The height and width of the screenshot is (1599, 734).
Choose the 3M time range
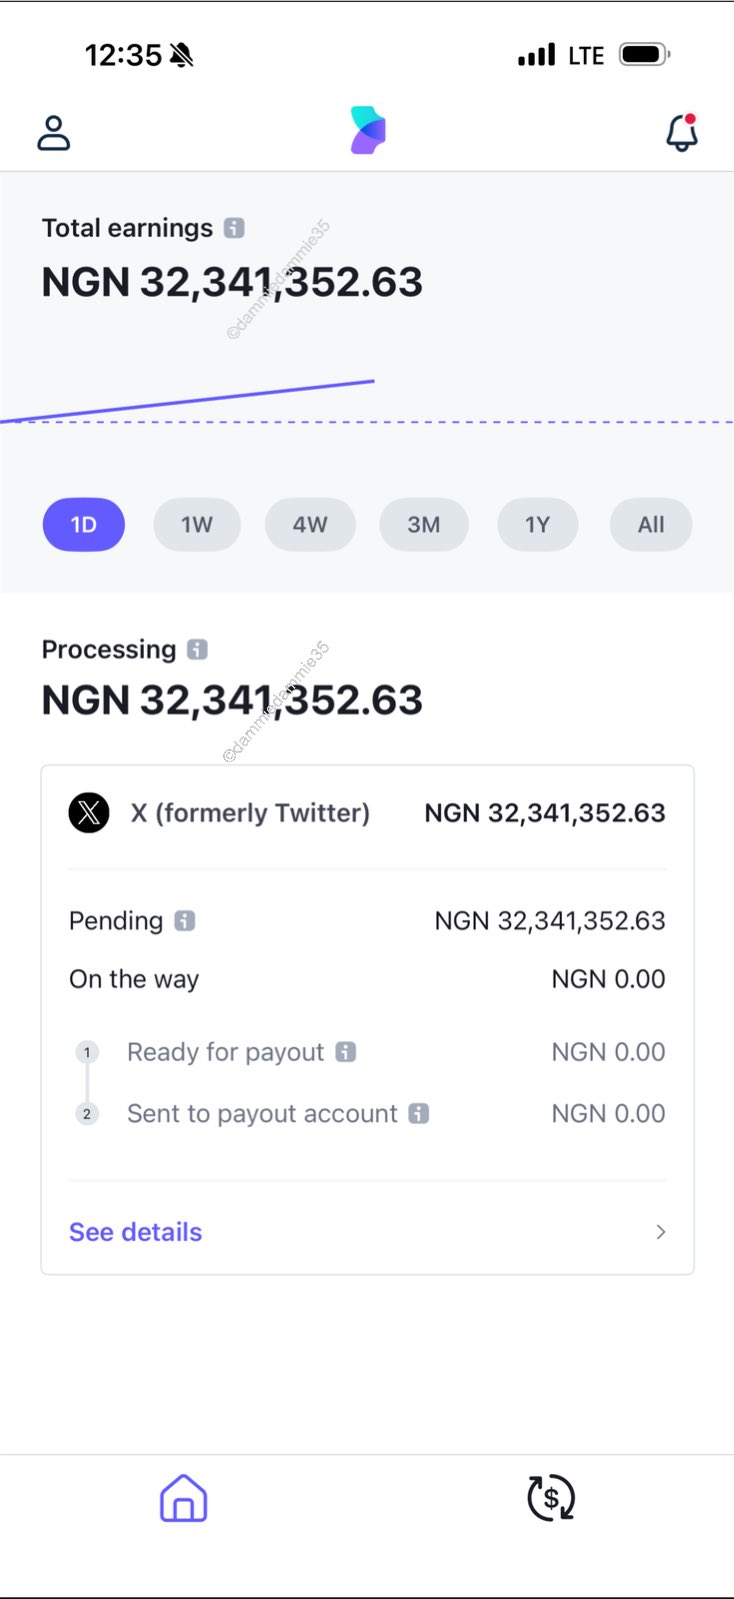pyautogui.click(x=424, y=525)
